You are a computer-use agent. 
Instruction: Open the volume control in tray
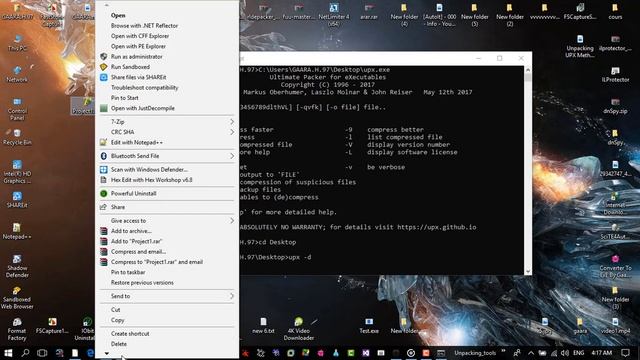565,353
